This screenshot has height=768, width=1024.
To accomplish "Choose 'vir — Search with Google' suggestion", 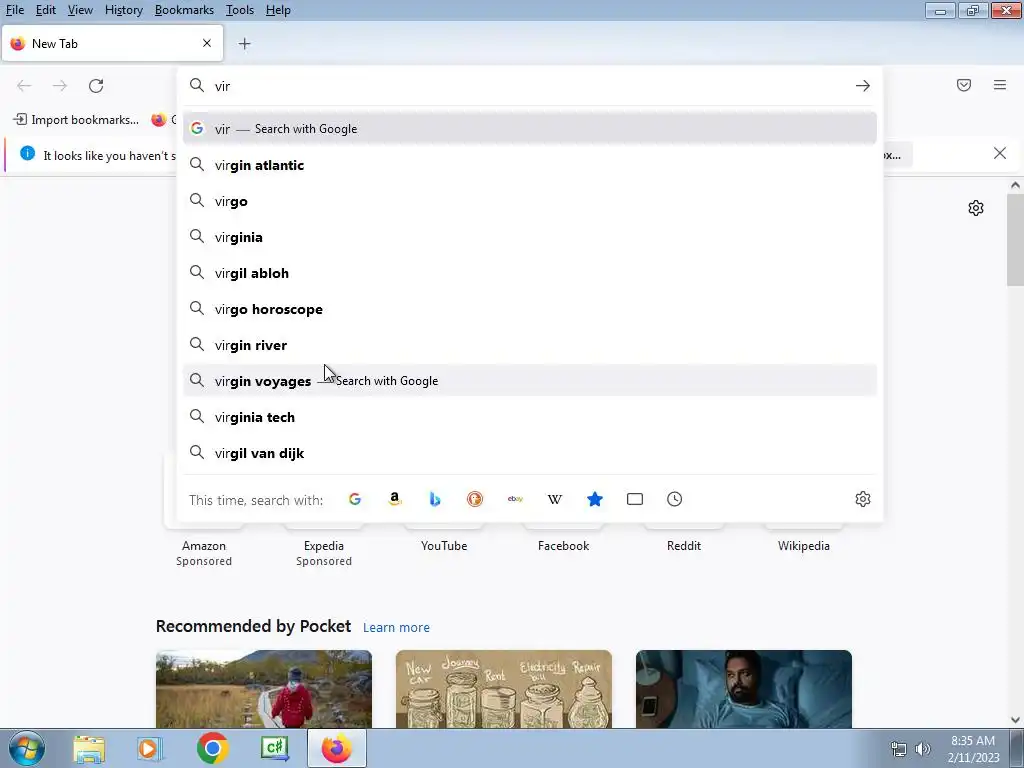I will (x=530, y=129).
